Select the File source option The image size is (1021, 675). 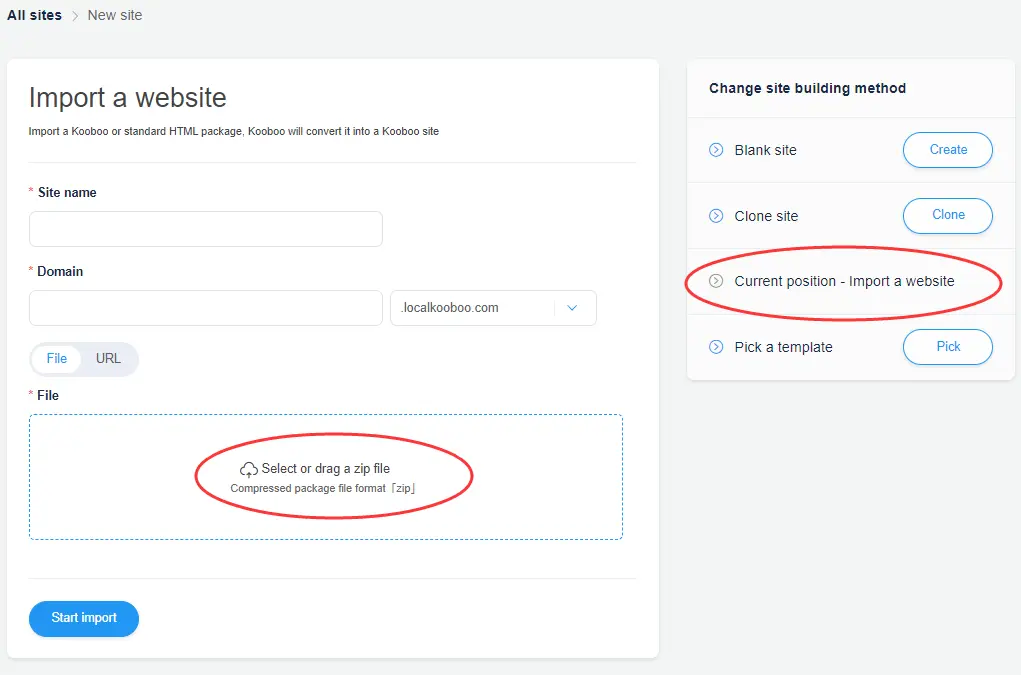(x=57, y=359)
